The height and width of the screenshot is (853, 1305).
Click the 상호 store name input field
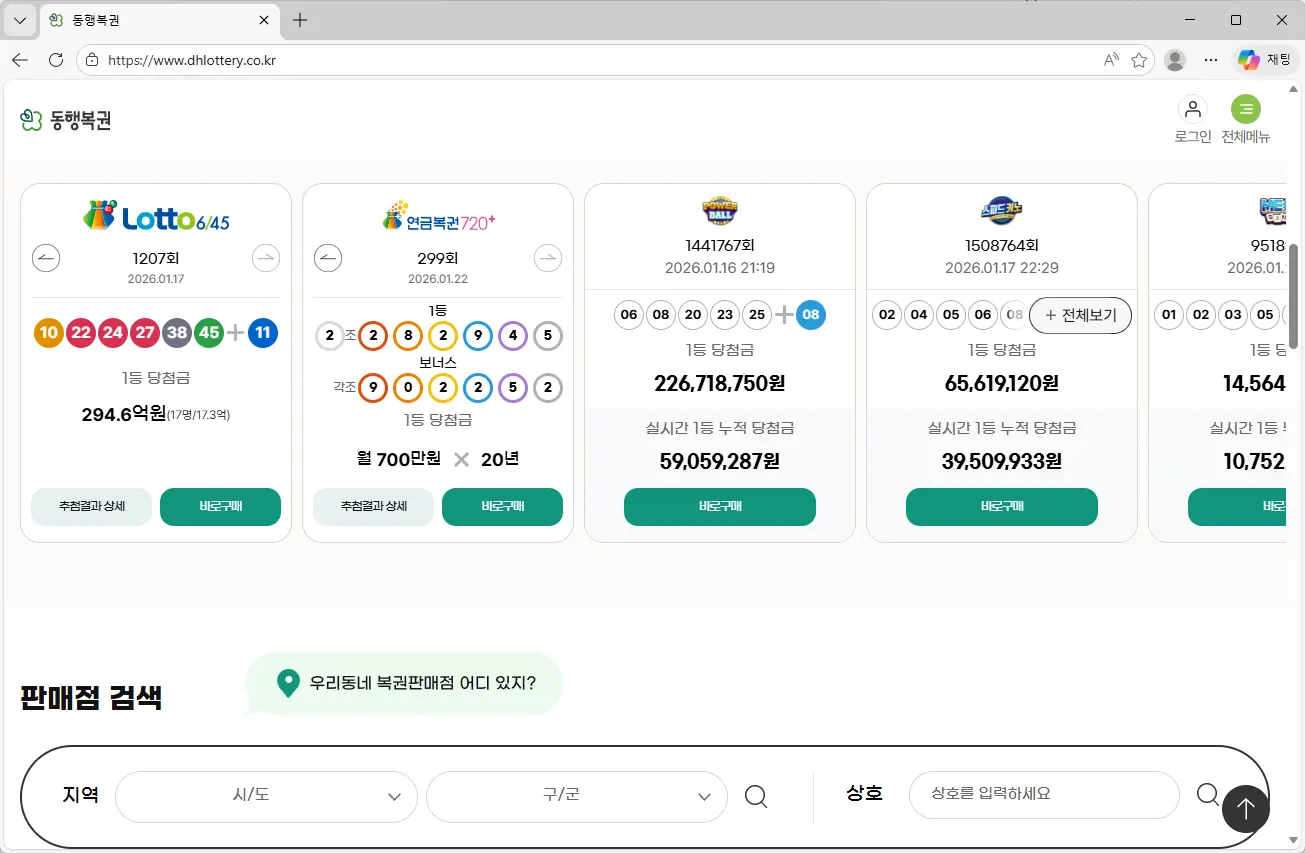pos(1044,794)
